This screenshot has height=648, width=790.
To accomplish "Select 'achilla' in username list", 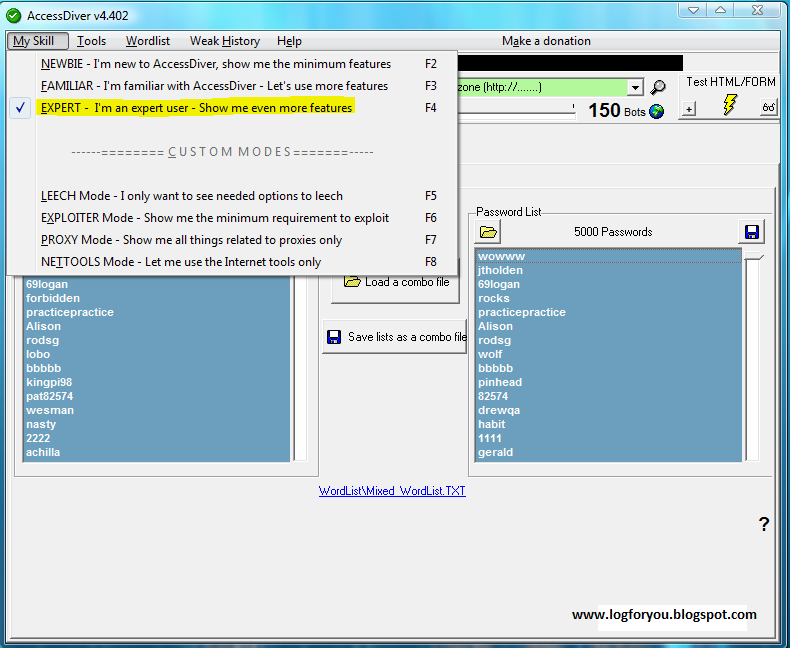I will (x=157, y=452).
